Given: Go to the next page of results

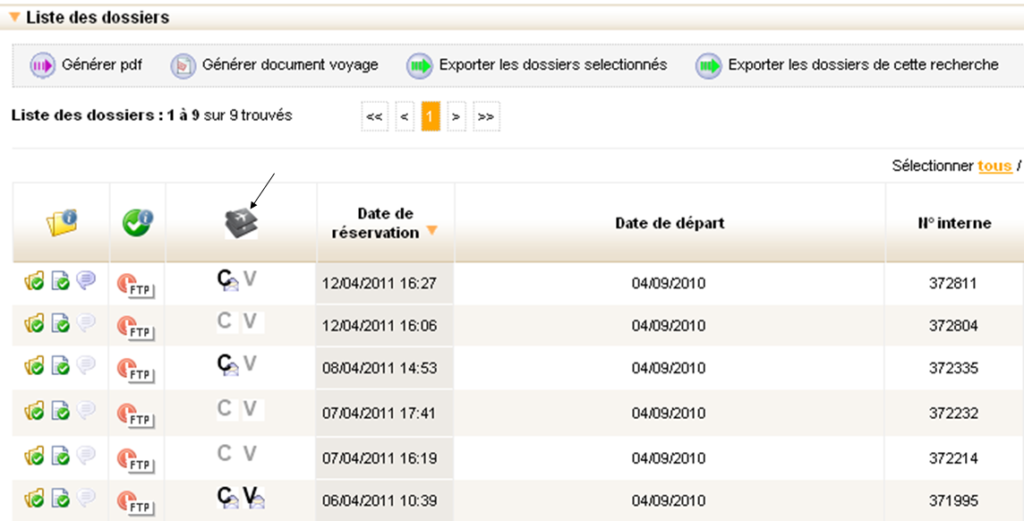Looking at the screenshot, I should click(x=455, y=117).
